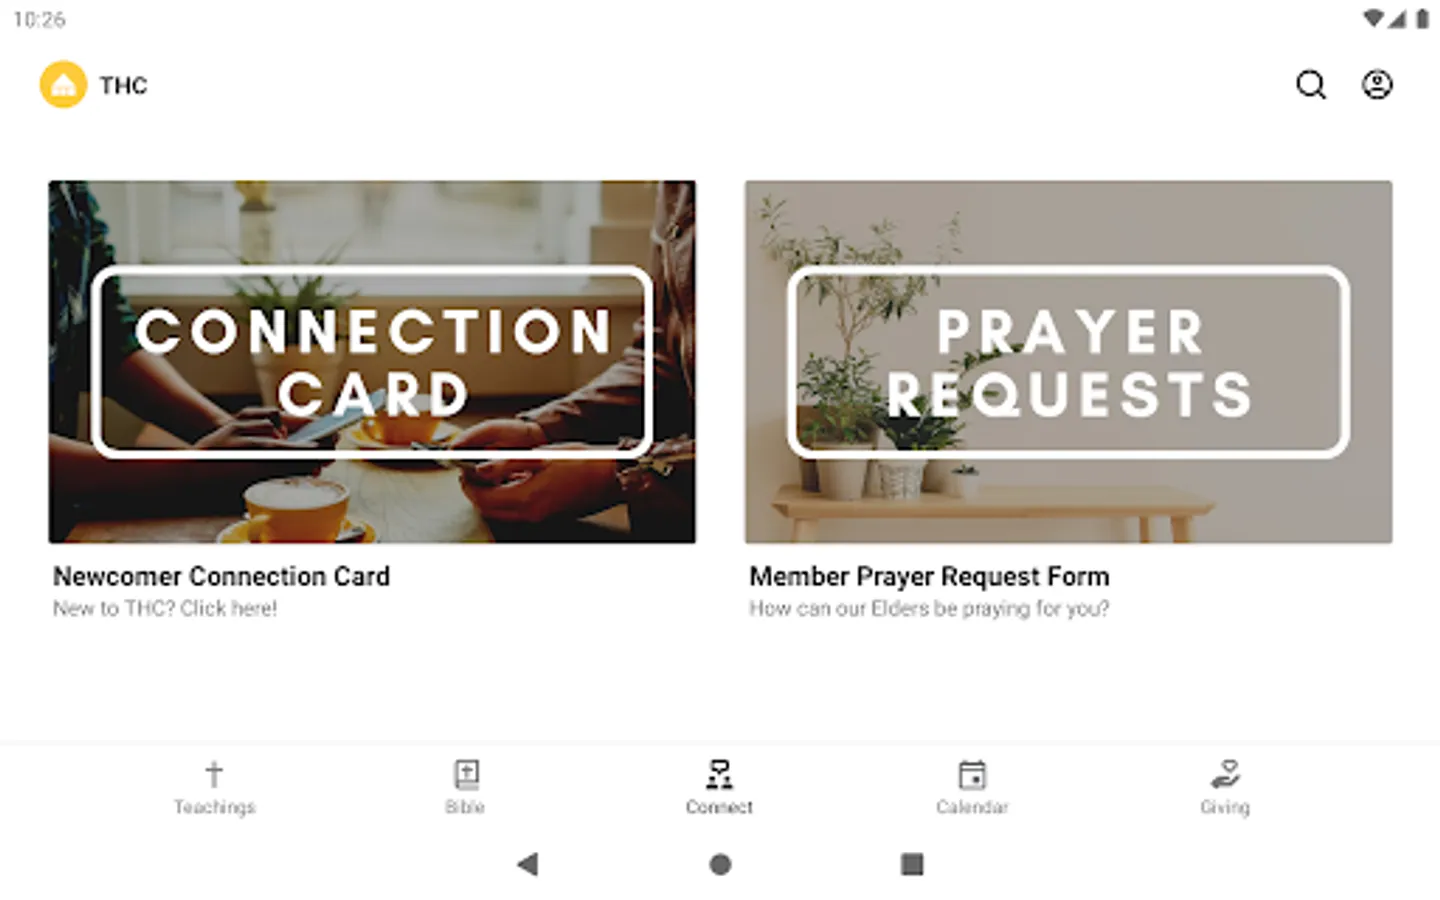Image resolution: width=1440 pixels, height=900 pixels.
Task: Tap "How can our Elders be praying" text
Action: click(889, 609)
